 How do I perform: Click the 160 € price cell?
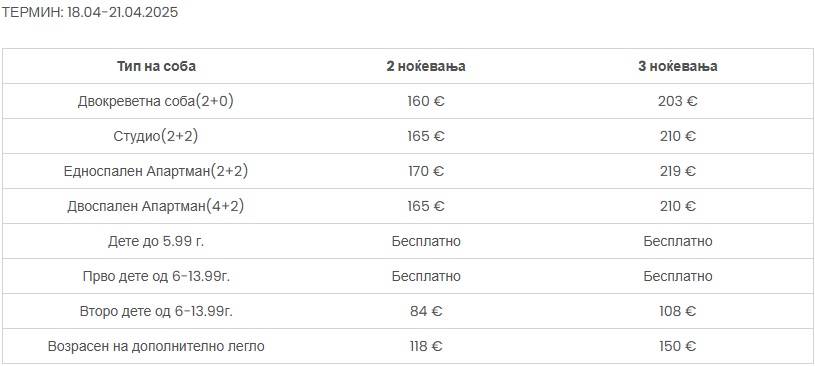pyautogui.click(x=426, y=101)
